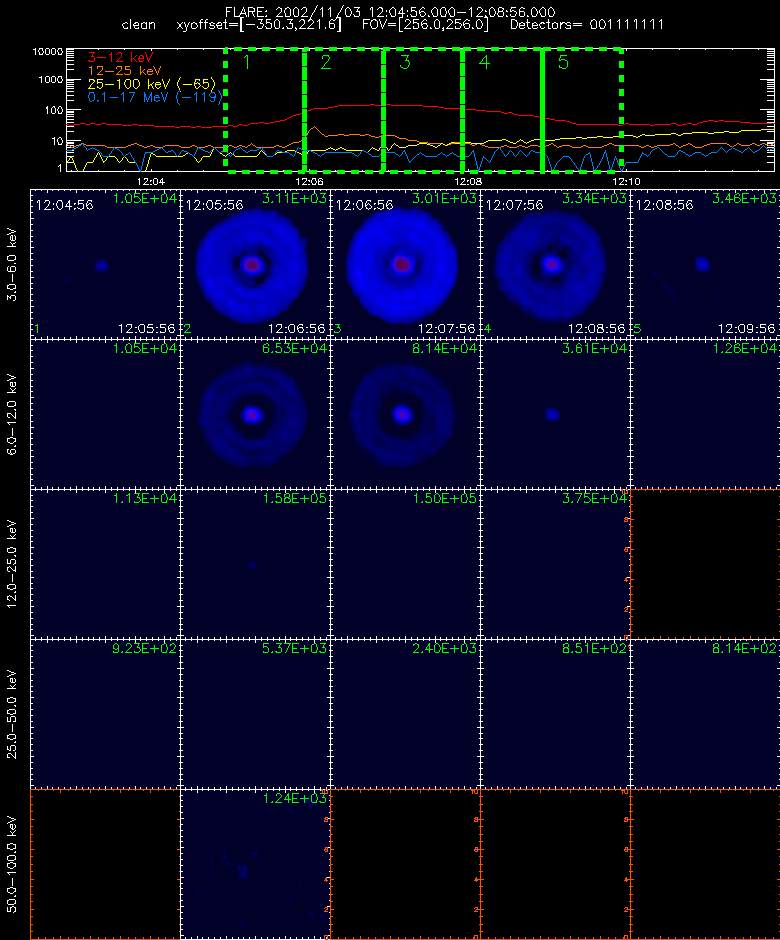Viewport: 780px width, 940px height.
Task: Click the 3.11E+03 peak value label
Action: tap(294, 198)
